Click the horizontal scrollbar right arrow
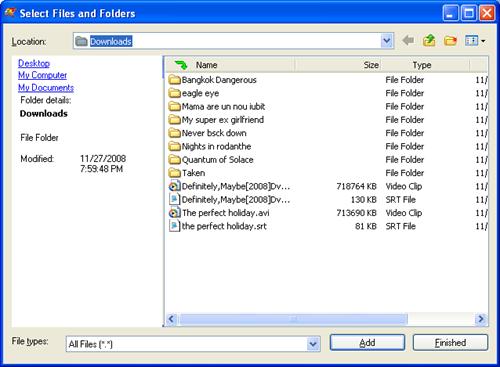 [x=481, y=319]
